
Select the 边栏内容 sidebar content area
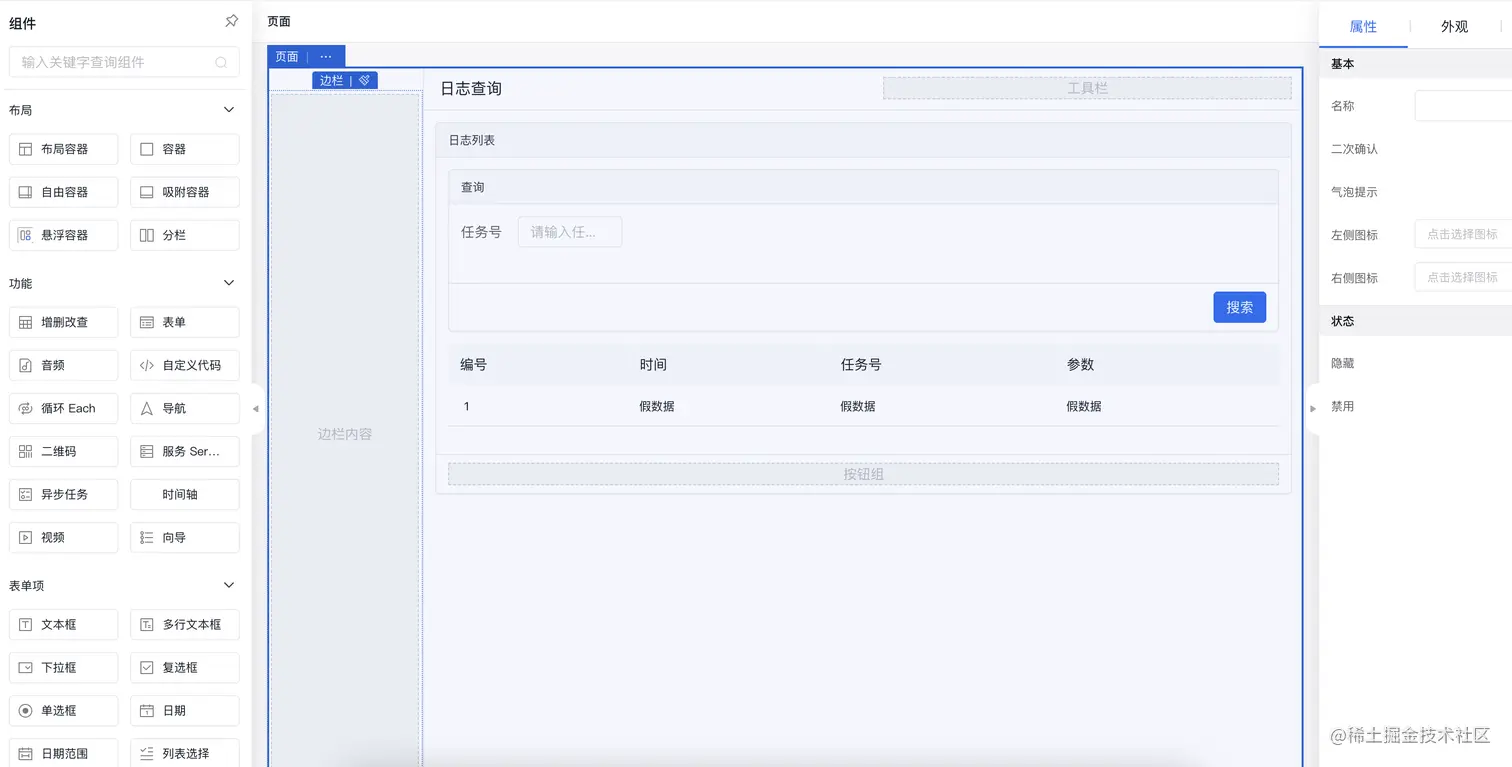[x=345, y=434]
